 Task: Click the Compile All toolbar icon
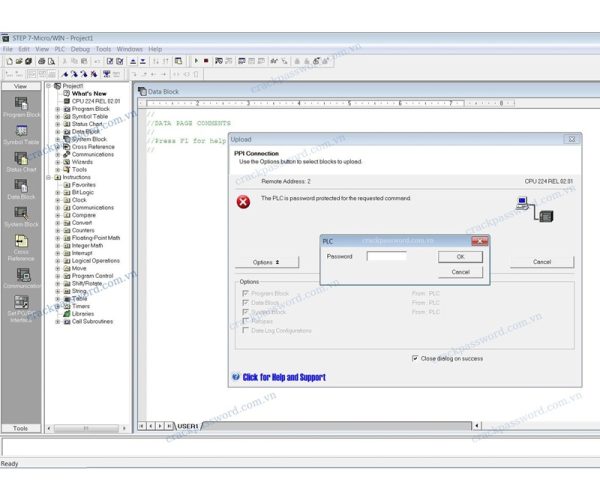pyautogui.click(x=120, y=61)
